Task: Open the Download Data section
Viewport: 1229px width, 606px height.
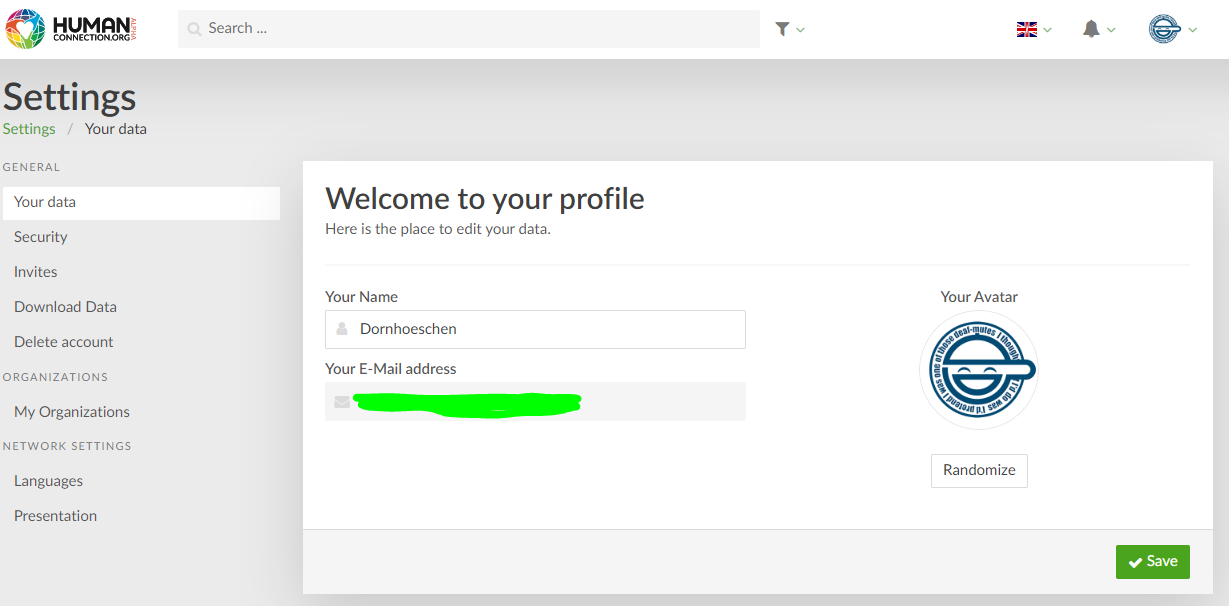Action: click(64, 306)
